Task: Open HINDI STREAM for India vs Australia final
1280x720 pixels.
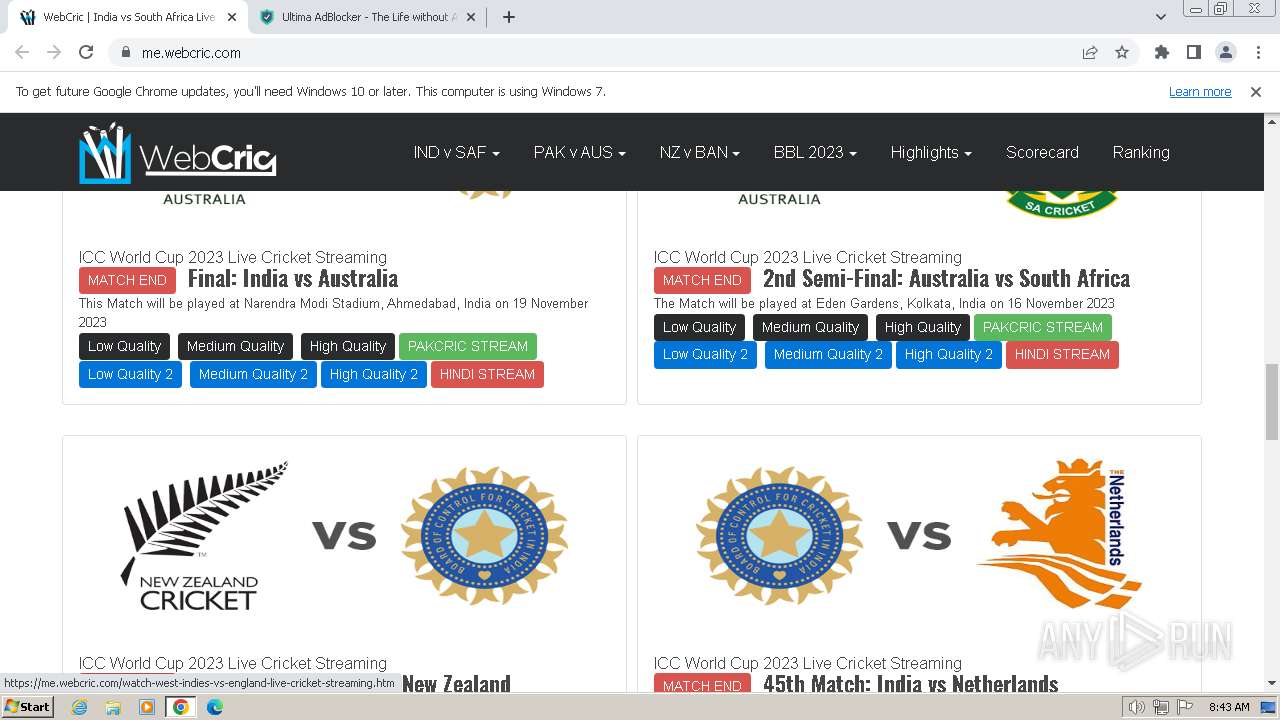Action: coord(487,374)
